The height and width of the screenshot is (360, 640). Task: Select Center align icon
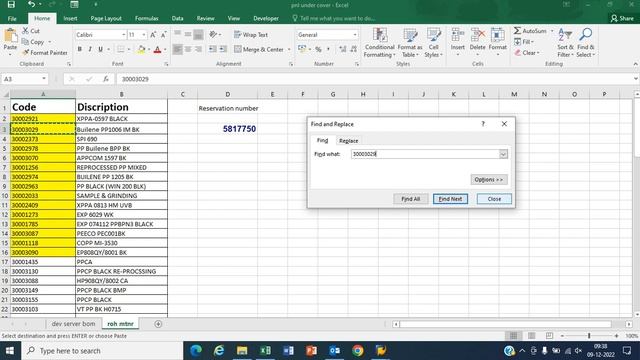(188, 49)
